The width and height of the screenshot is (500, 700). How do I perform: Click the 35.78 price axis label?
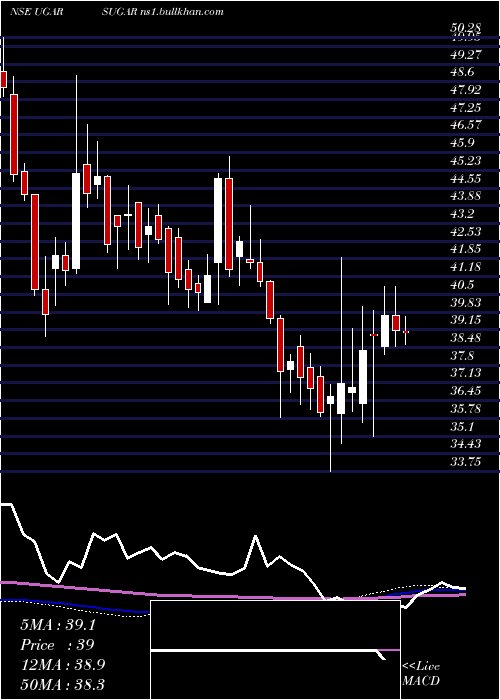pos(467,409)
